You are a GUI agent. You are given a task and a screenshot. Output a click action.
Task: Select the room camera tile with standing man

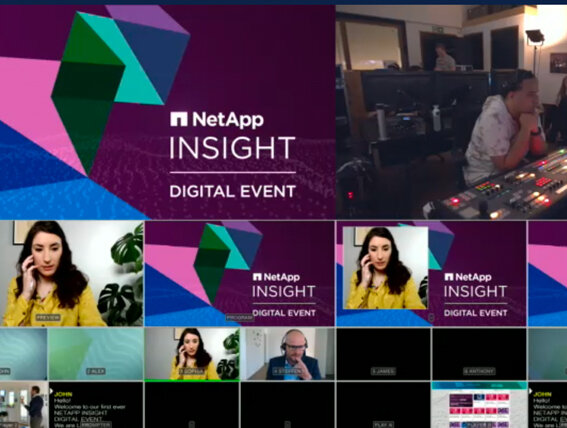(24, 405)
